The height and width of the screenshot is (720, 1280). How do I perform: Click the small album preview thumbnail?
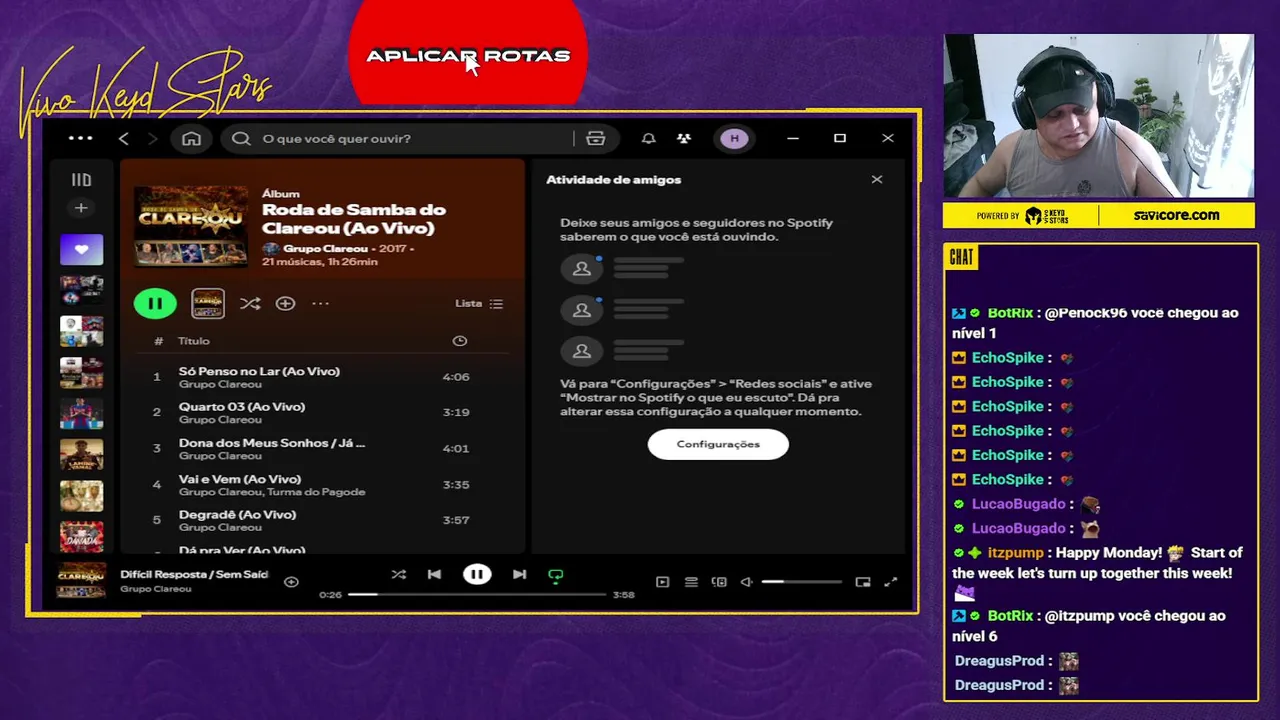click(x=208, y=303)
